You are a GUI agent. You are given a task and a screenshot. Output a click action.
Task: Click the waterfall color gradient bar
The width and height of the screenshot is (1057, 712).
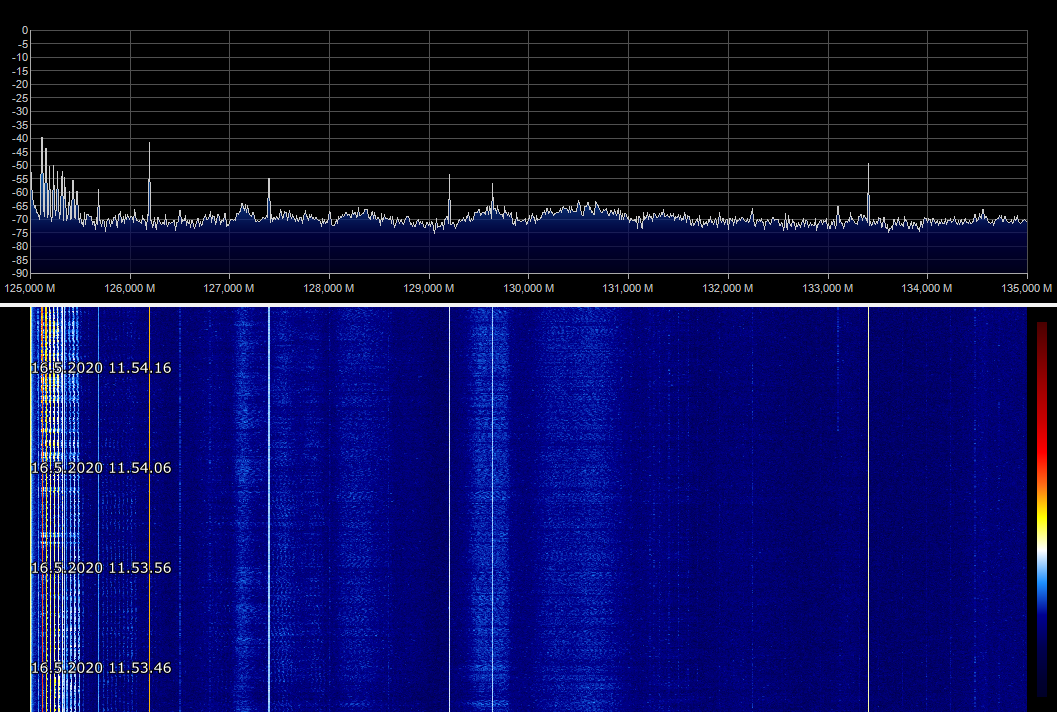(x=1042, y=508)
